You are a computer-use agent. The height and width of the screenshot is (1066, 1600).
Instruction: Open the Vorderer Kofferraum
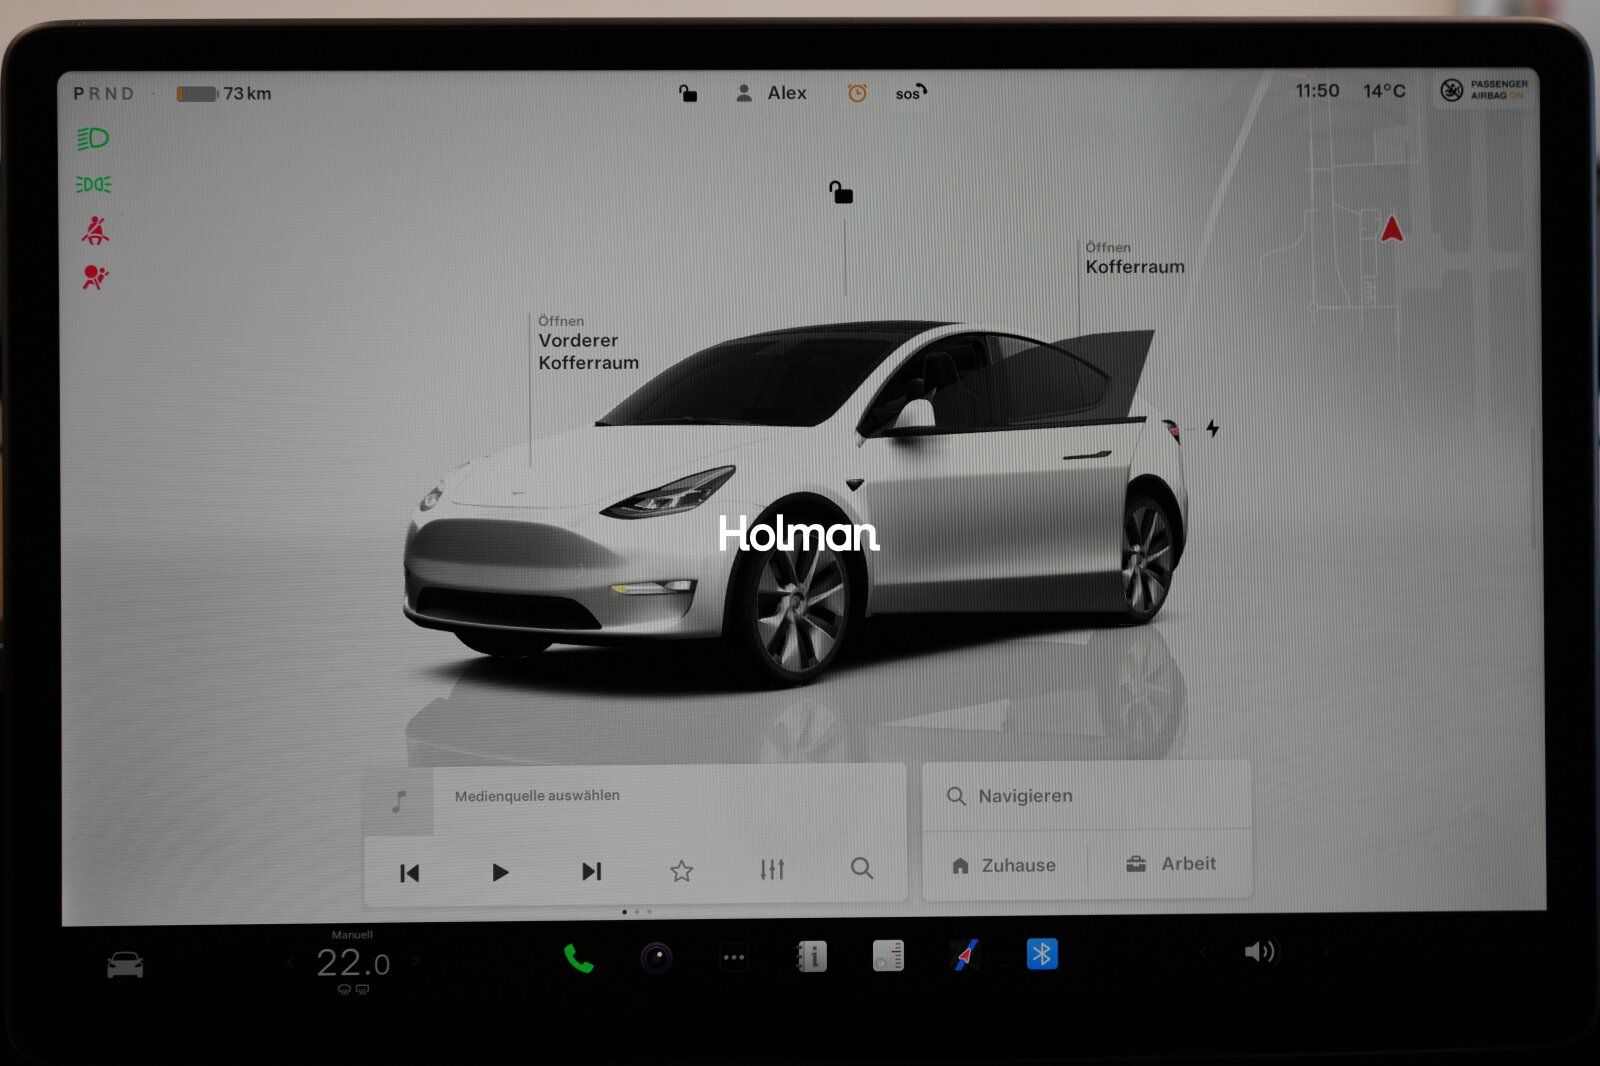pyautogui.click(x=588, y=343)
